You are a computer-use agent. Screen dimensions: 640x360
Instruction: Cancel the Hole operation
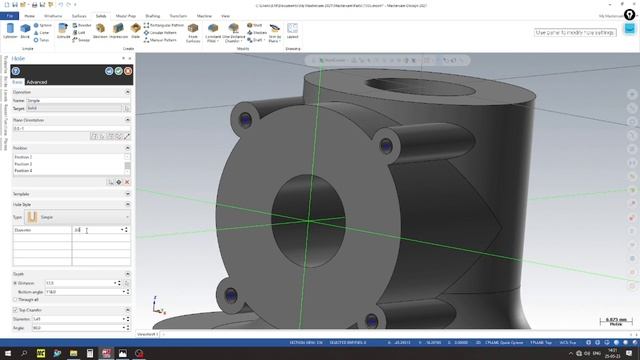click(128, 71)
